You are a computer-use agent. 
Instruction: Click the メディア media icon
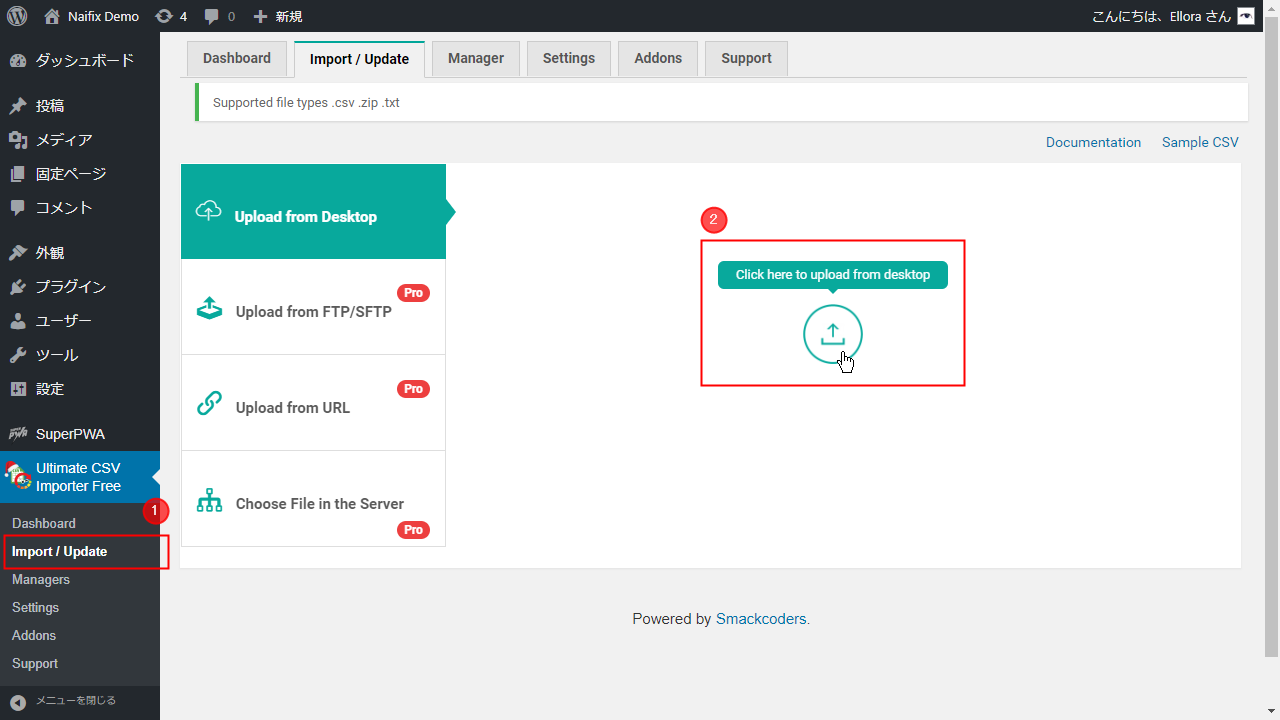pyautogui.click(x=18, y=140)
